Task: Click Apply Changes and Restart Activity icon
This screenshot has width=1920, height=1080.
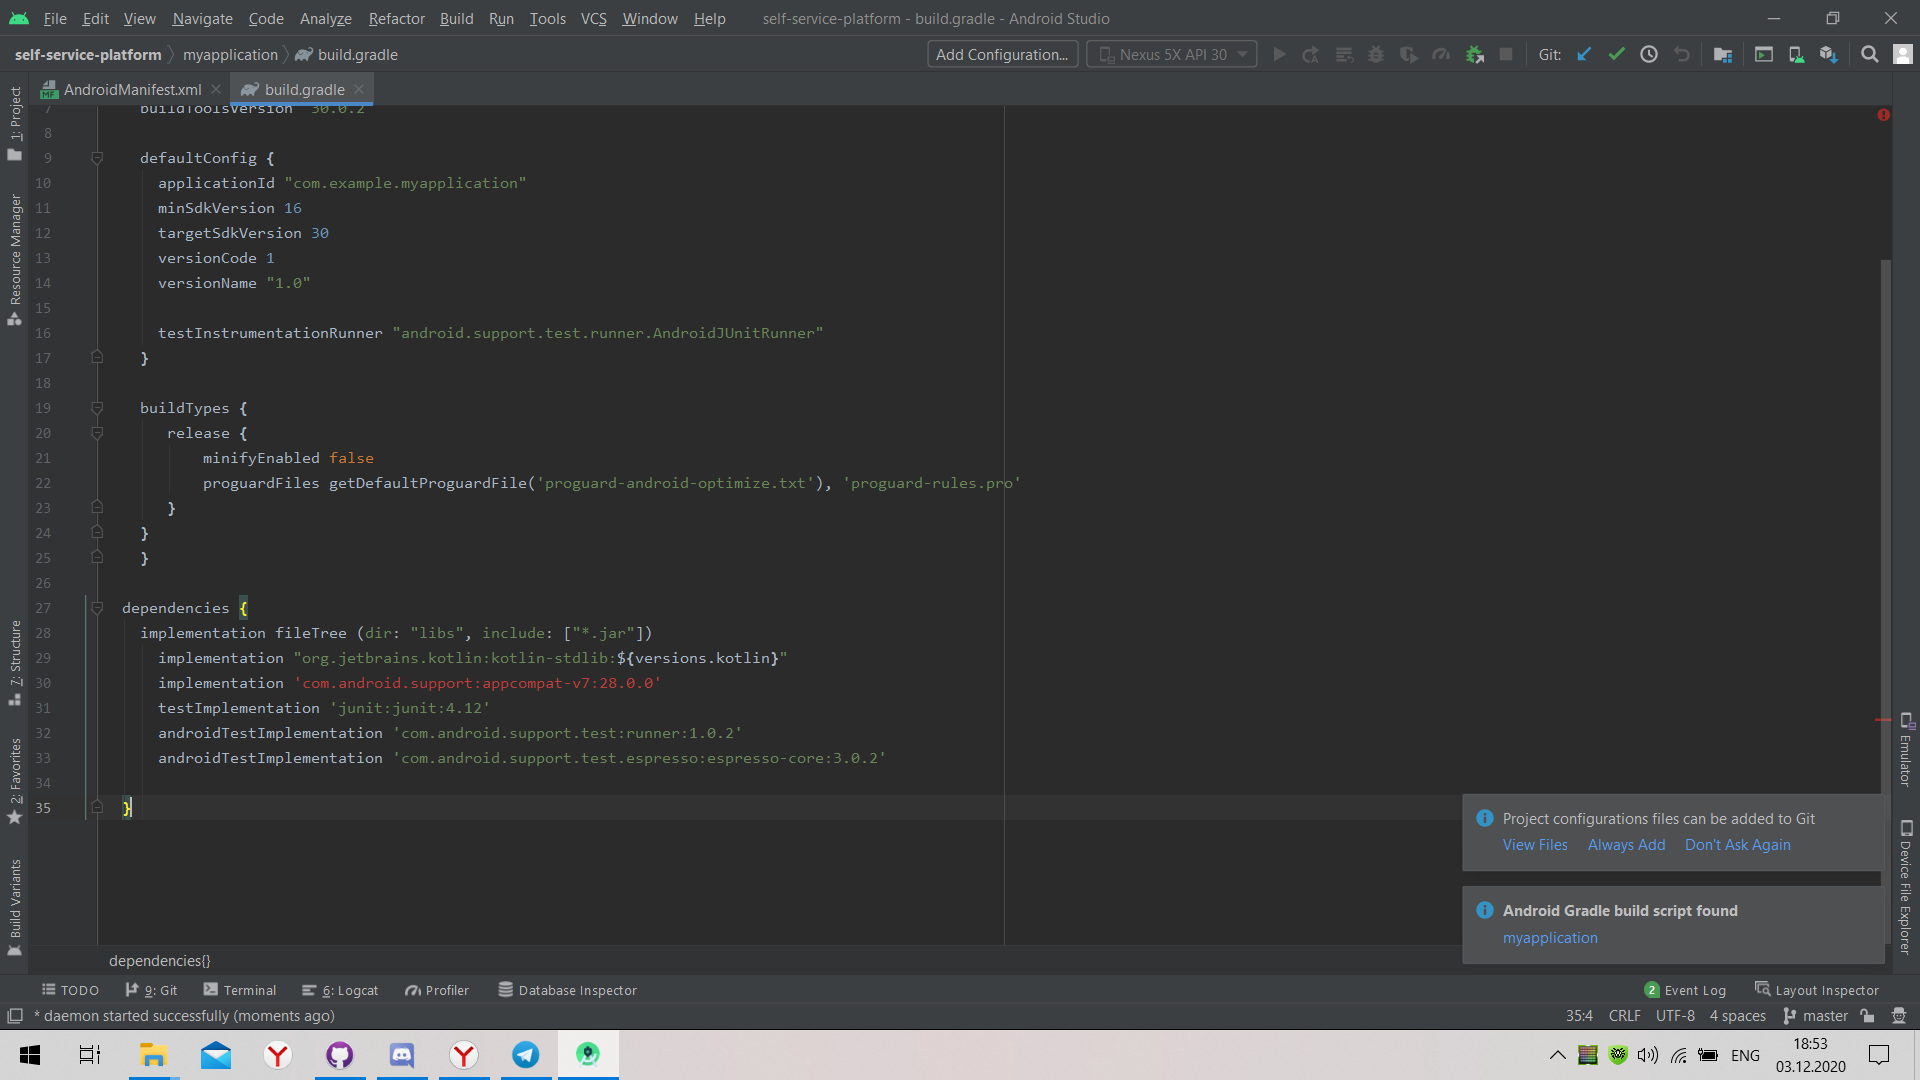Action: [1311, 55]
